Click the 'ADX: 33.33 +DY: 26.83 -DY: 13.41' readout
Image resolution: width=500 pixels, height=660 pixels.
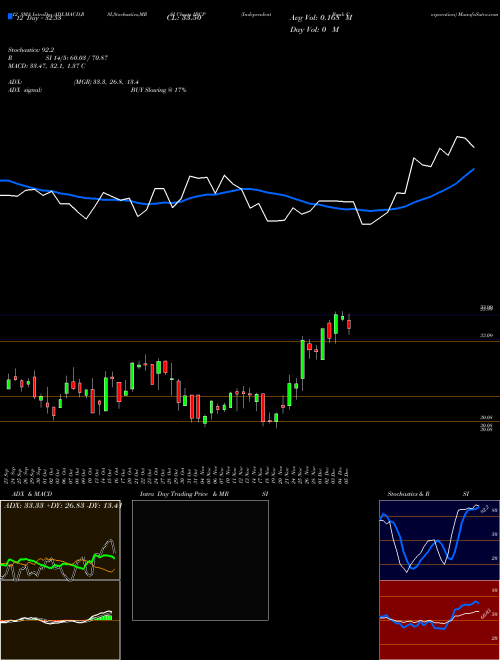63,505
